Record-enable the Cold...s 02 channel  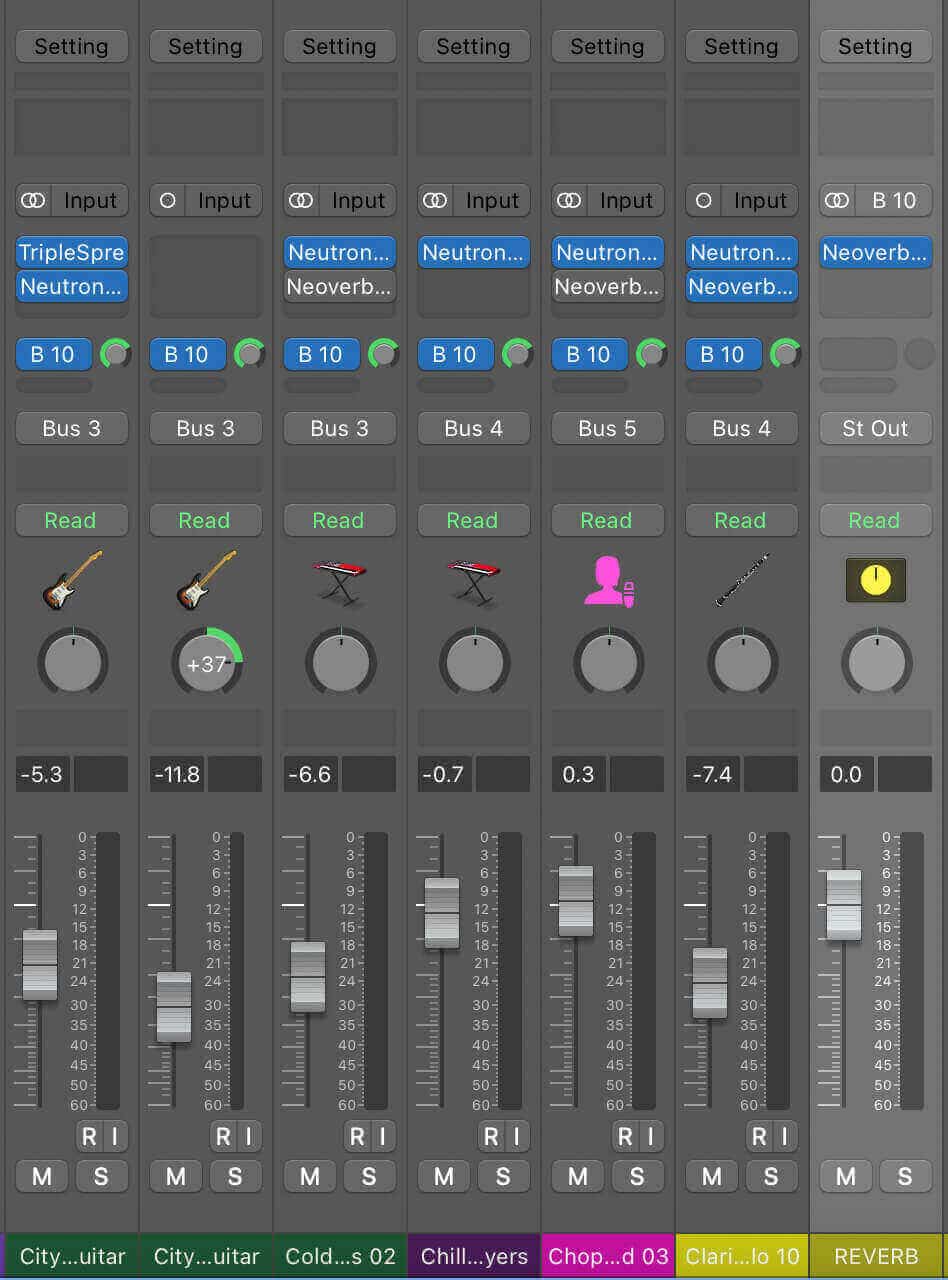357,1136
